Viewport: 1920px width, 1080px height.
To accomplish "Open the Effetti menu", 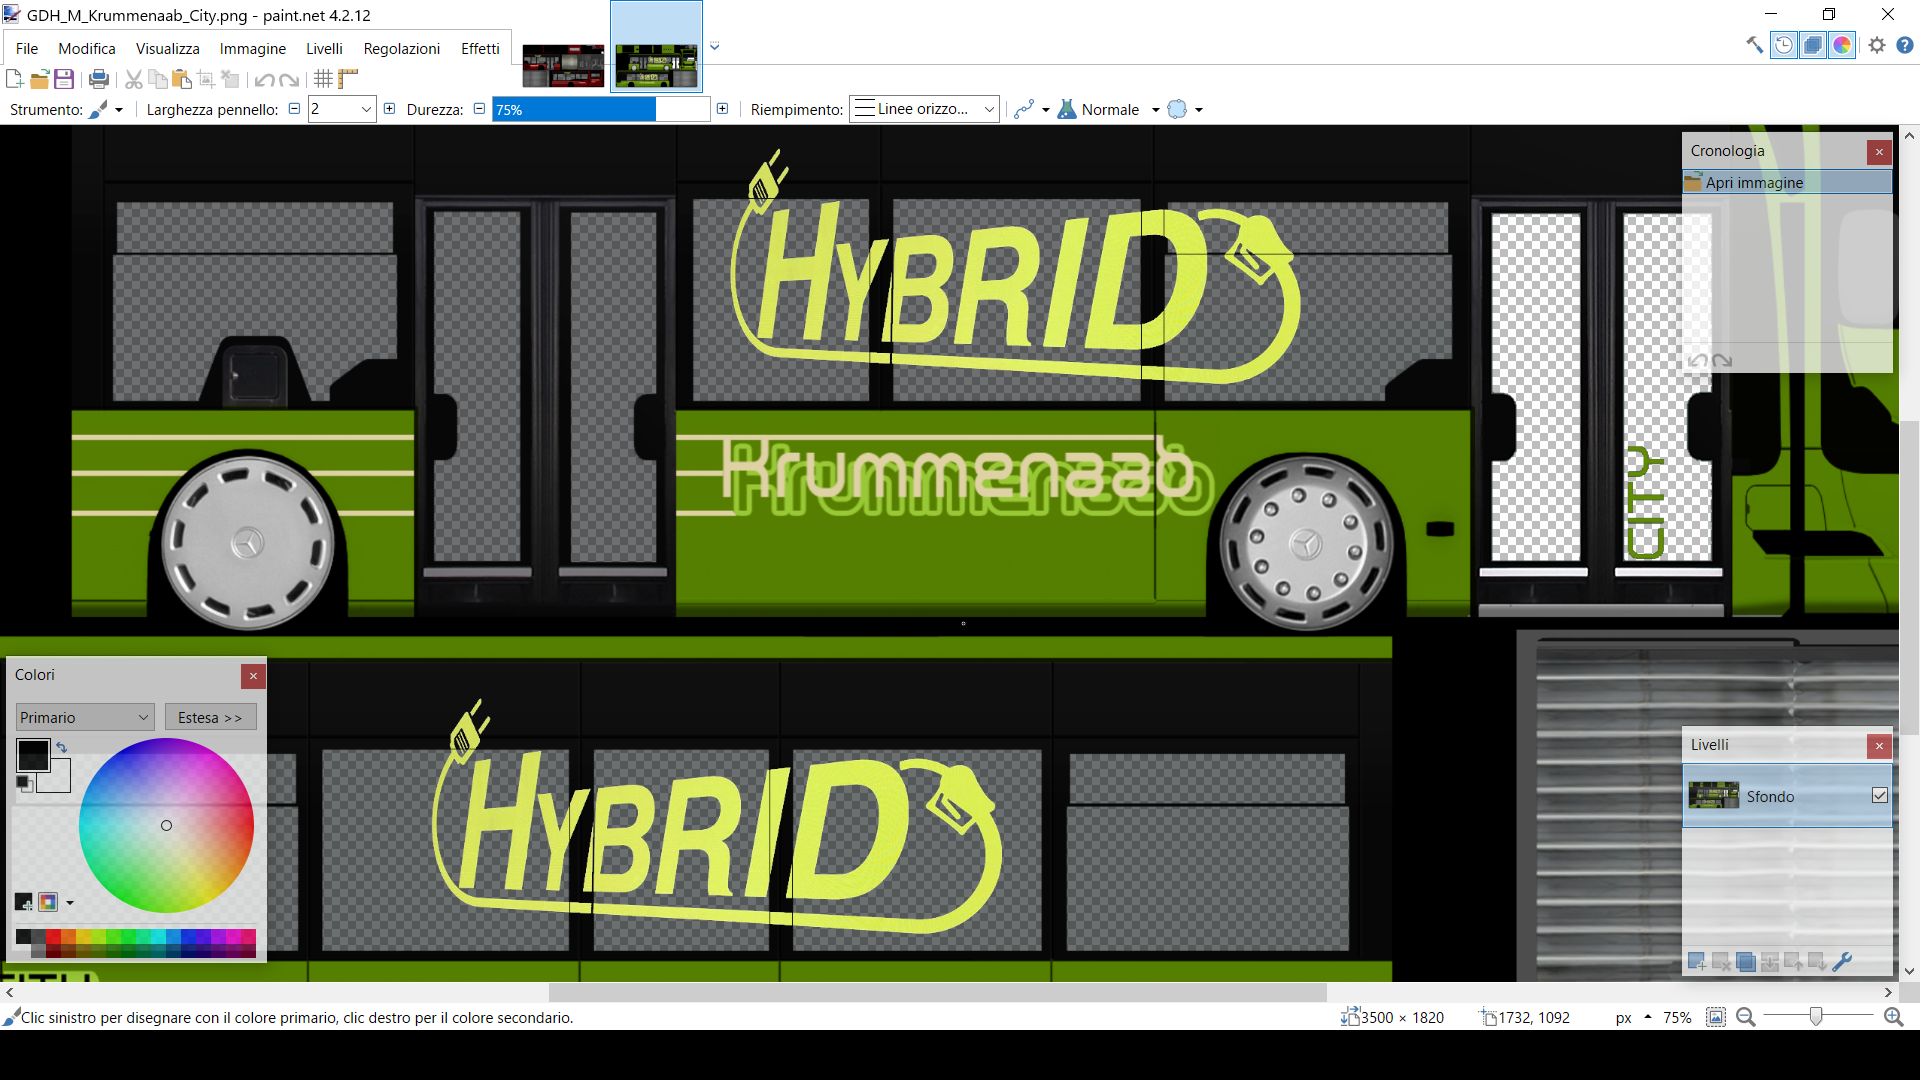I will coord(480,48).
